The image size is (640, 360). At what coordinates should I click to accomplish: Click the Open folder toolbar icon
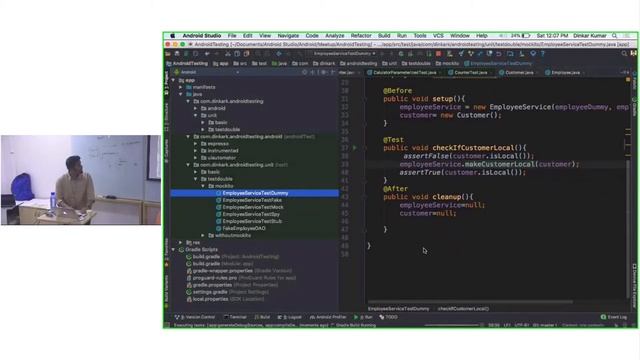(168, 53)
